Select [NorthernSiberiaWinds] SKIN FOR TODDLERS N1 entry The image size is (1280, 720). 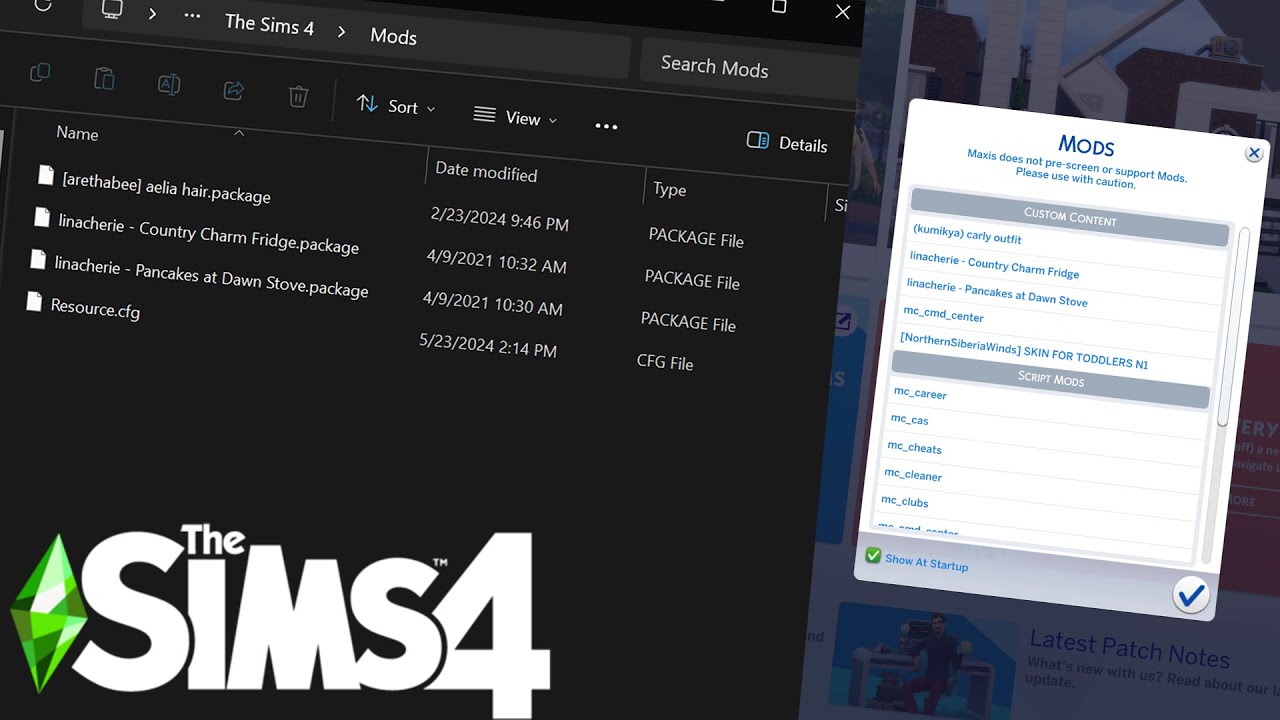(x=1024, y=351)
